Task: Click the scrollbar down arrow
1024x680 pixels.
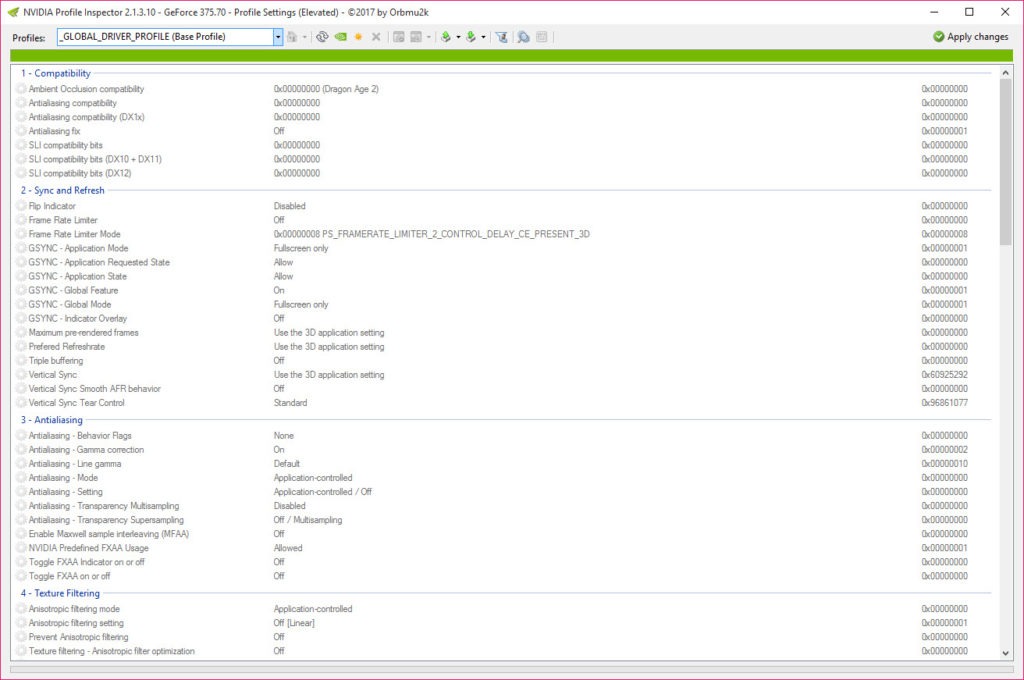Action: tap(1005, 653)
